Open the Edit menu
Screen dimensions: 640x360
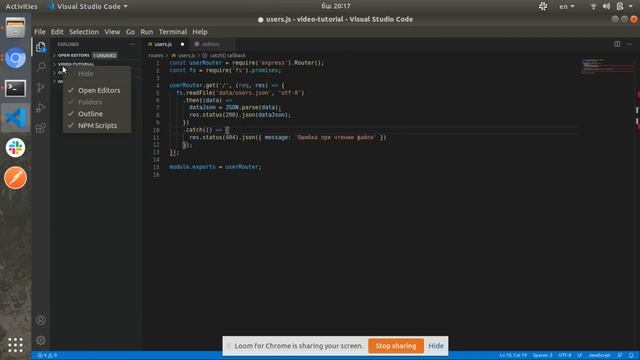point(57,32)
